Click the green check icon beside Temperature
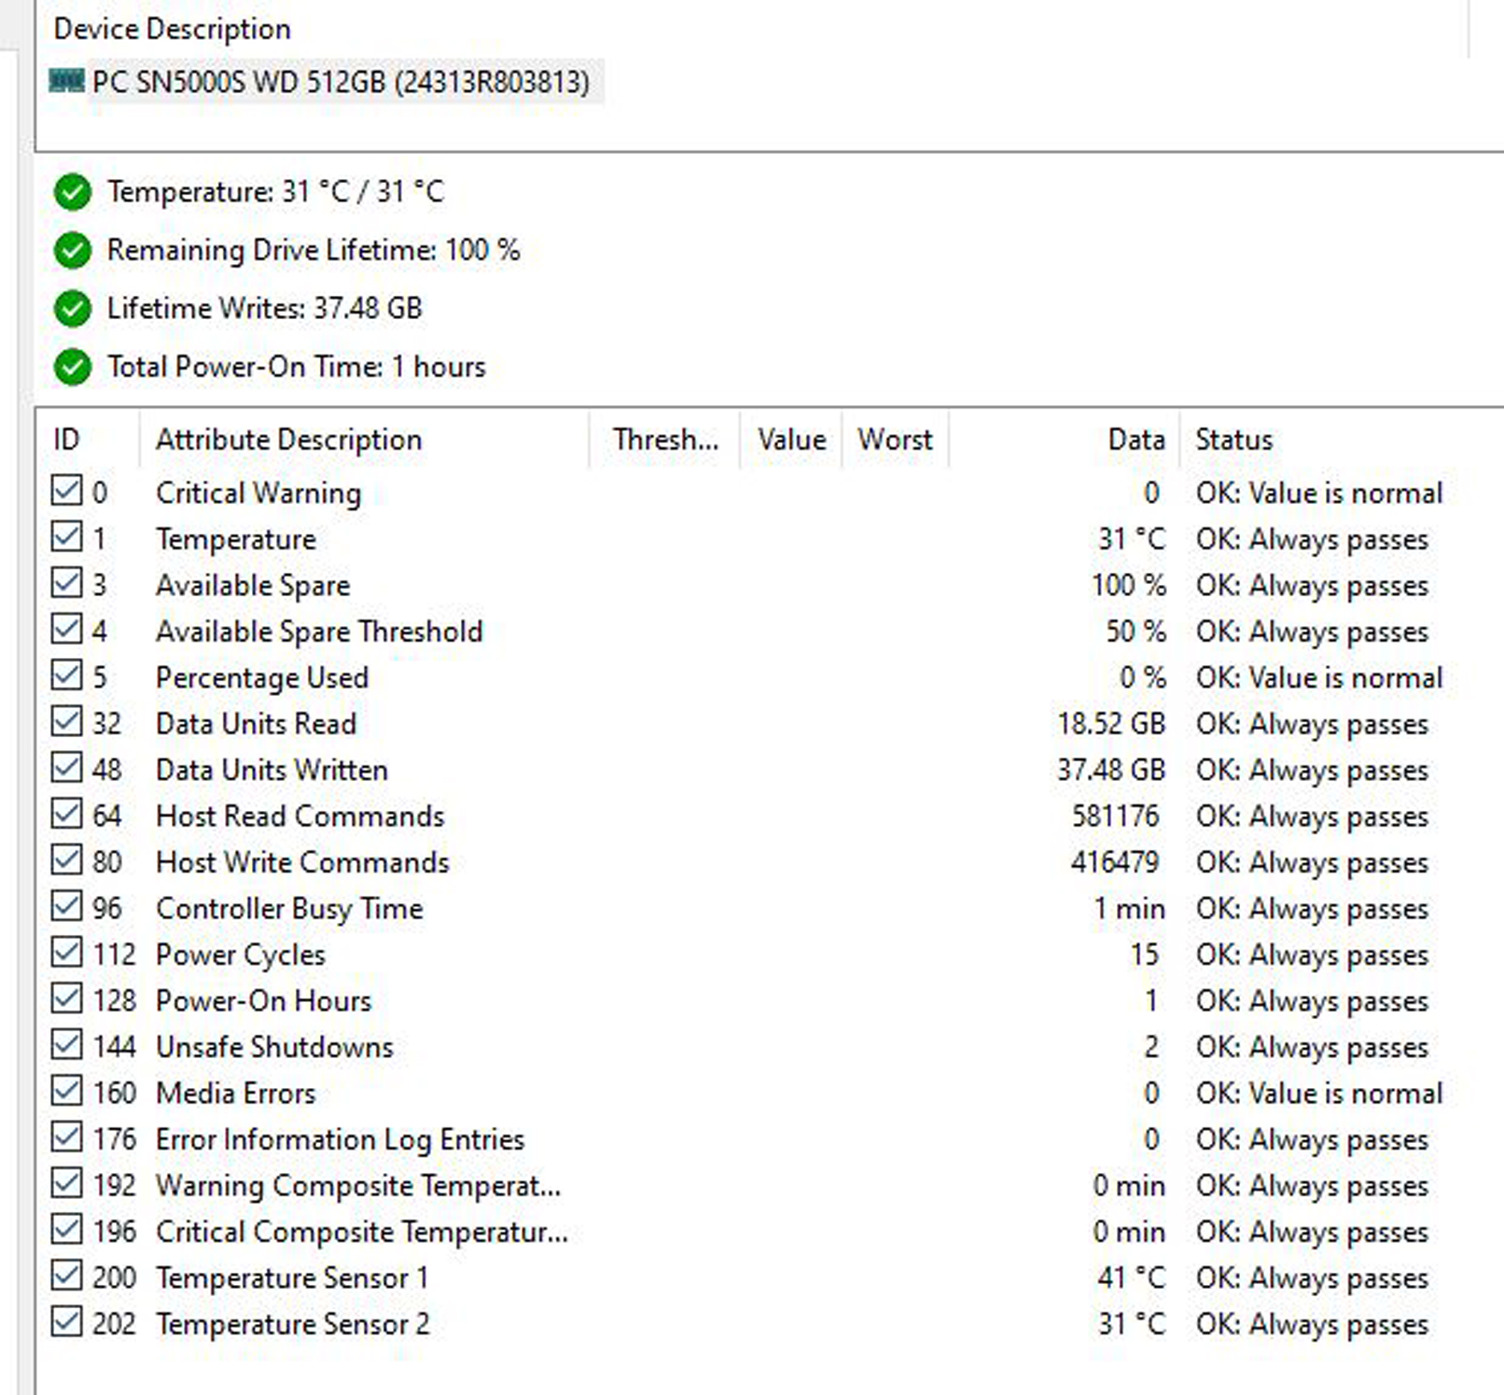Screen dimensions: 1504x1395 [73, 192]
